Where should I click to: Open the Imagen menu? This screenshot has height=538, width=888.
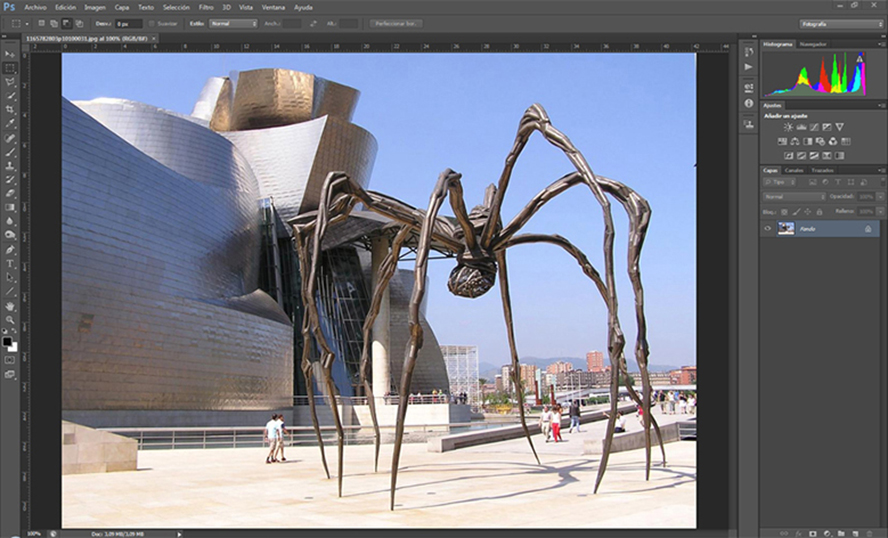click(95, 7)
